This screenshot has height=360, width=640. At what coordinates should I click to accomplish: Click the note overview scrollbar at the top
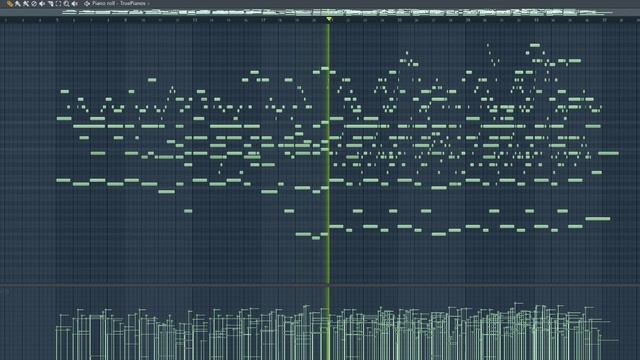[320, 12]
